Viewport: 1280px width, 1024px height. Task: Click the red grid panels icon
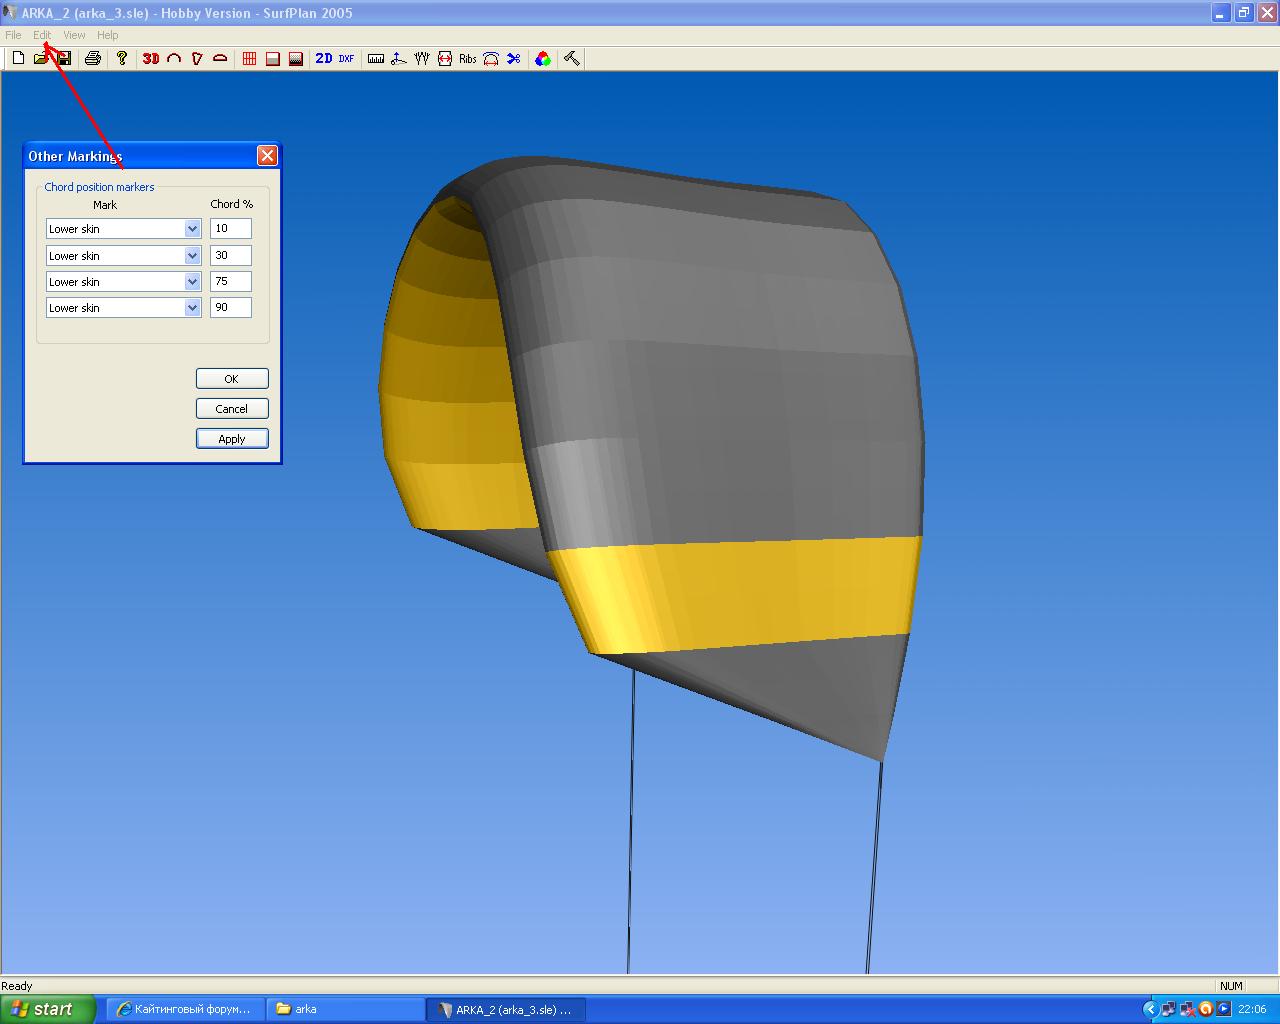(x=249, y=59)
